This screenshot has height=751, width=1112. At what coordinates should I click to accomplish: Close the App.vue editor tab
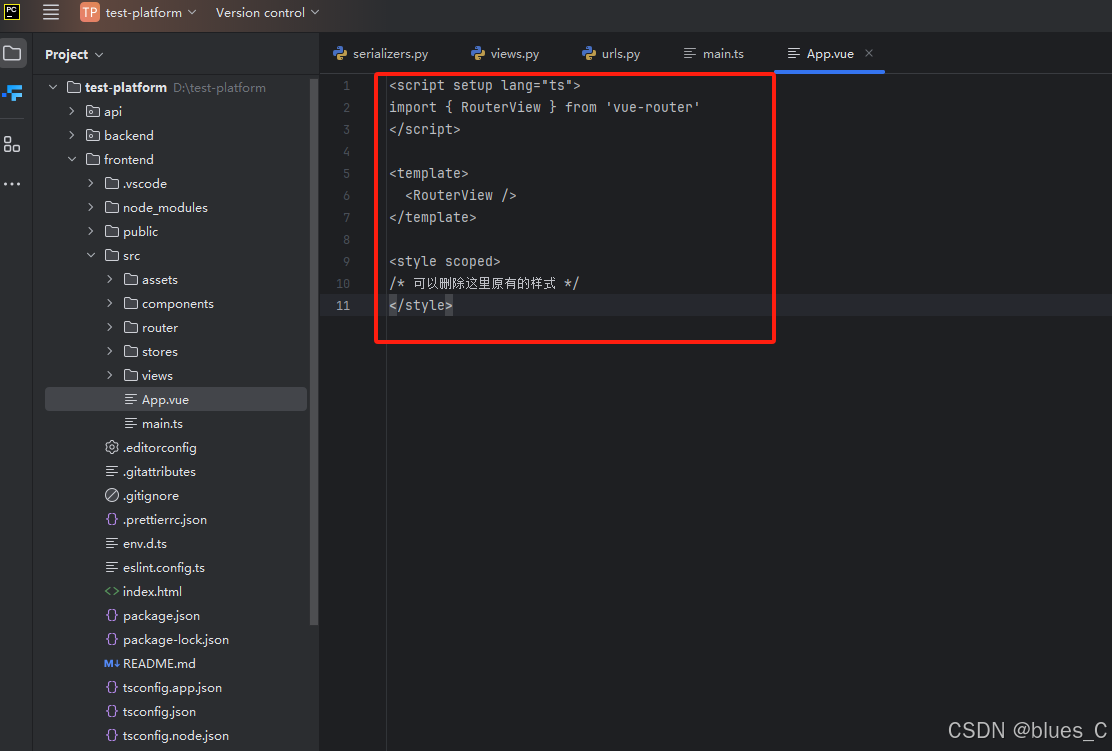(x=869, y=53)
